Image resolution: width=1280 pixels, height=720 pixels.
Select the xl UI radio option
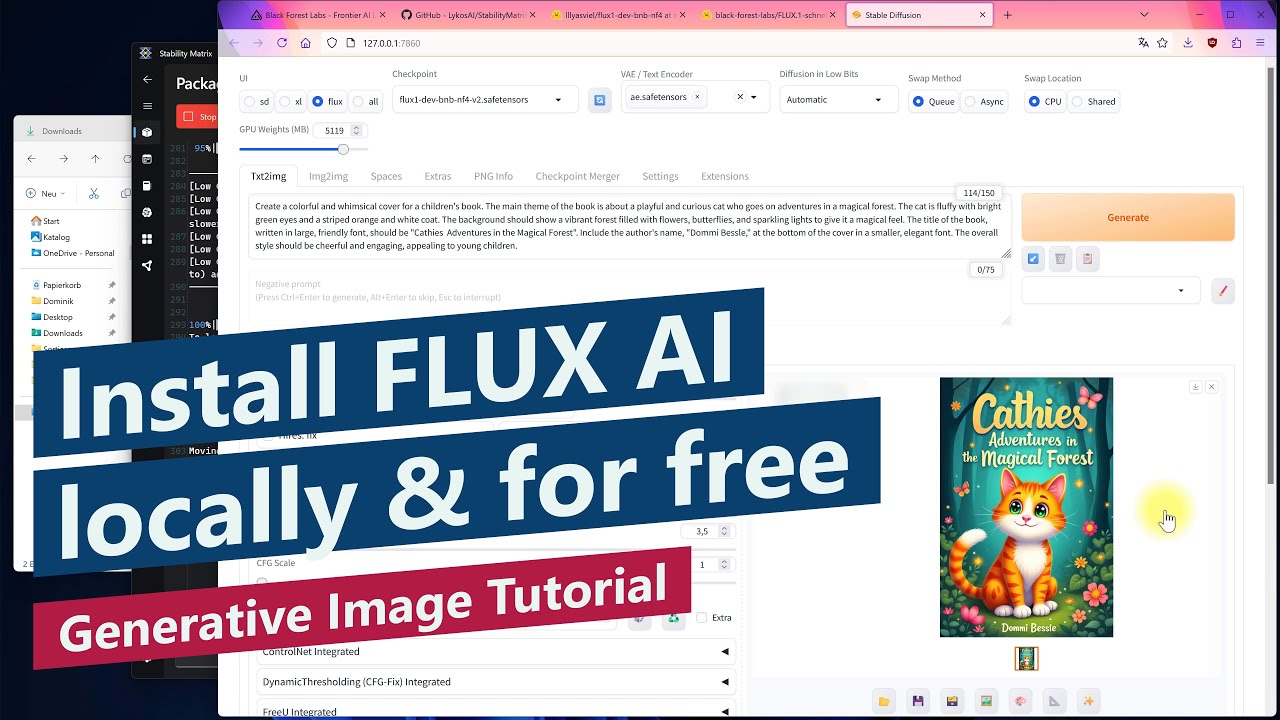pos(291,101)
